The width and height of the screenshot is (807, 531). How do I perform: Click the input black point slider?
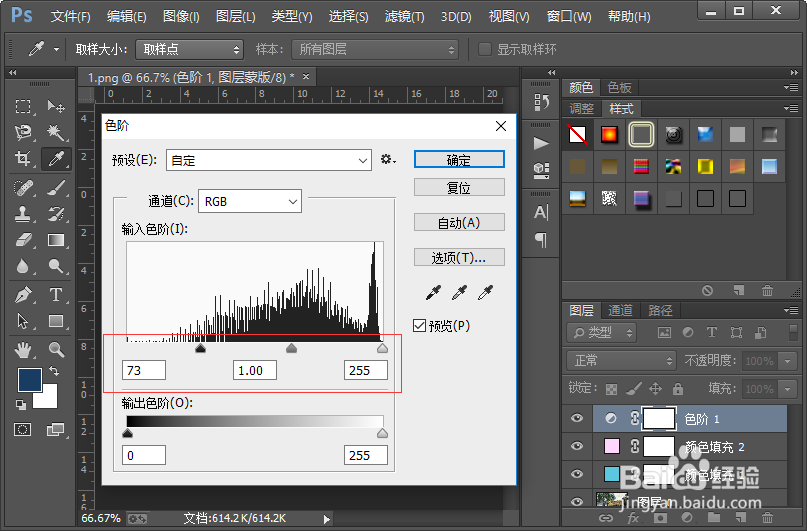pos(200,348)
